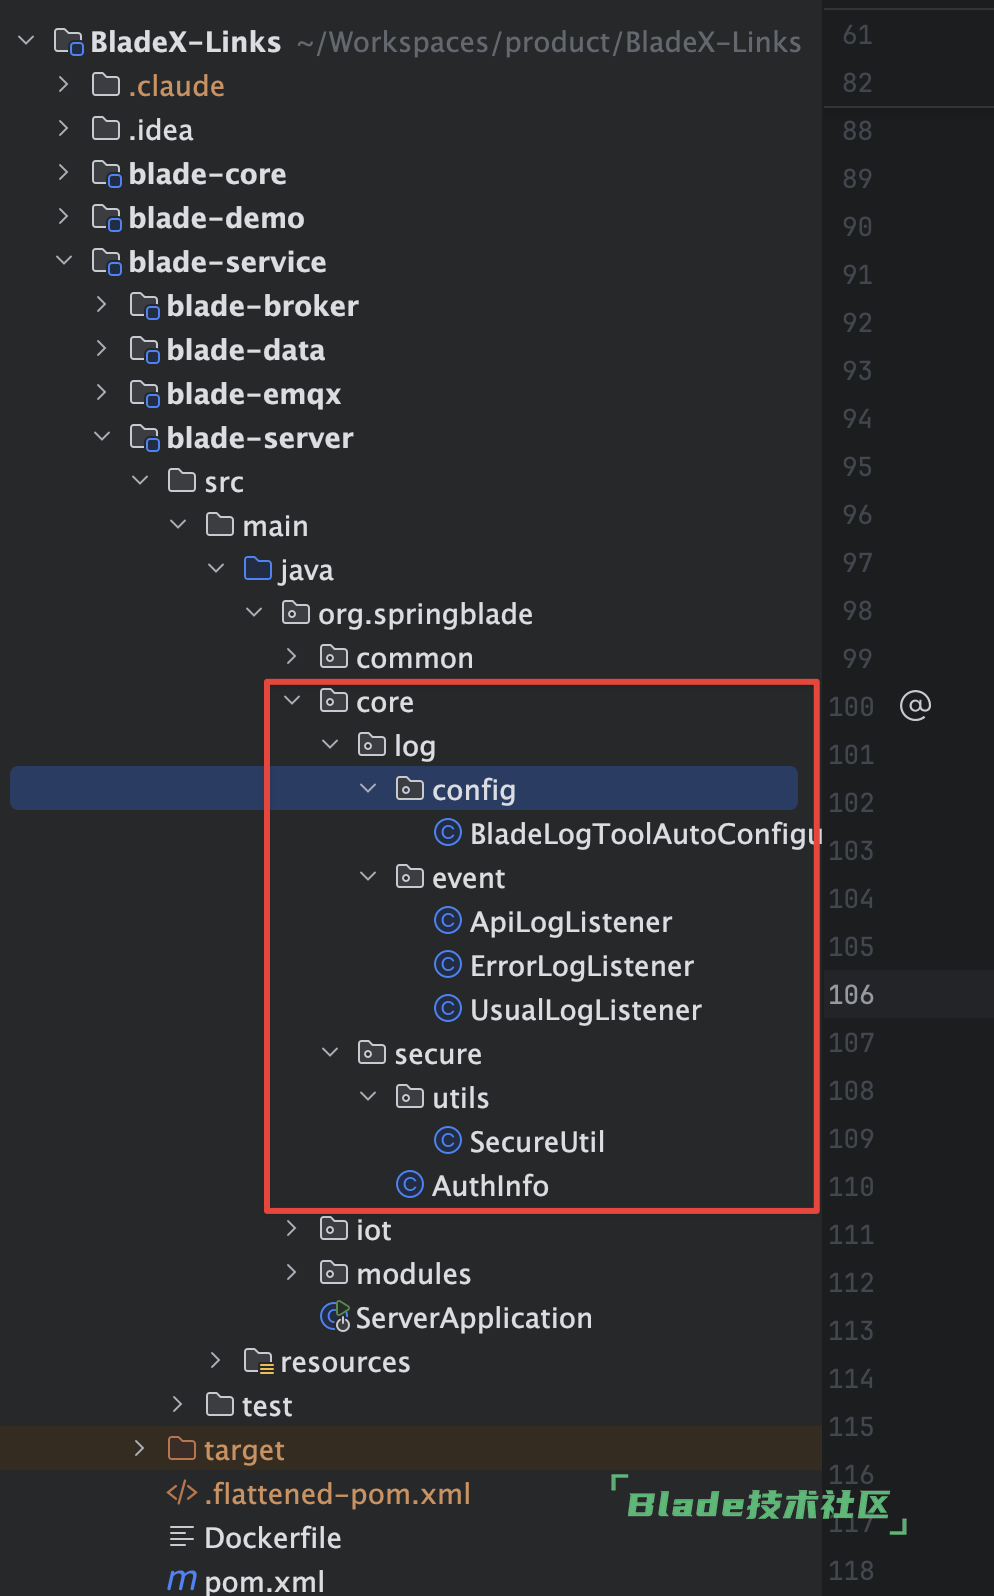Click the AuthInfo class icon
The height and width of the screenshot is (1596, 994).
pyautogui.click(x=410, y=1184)
